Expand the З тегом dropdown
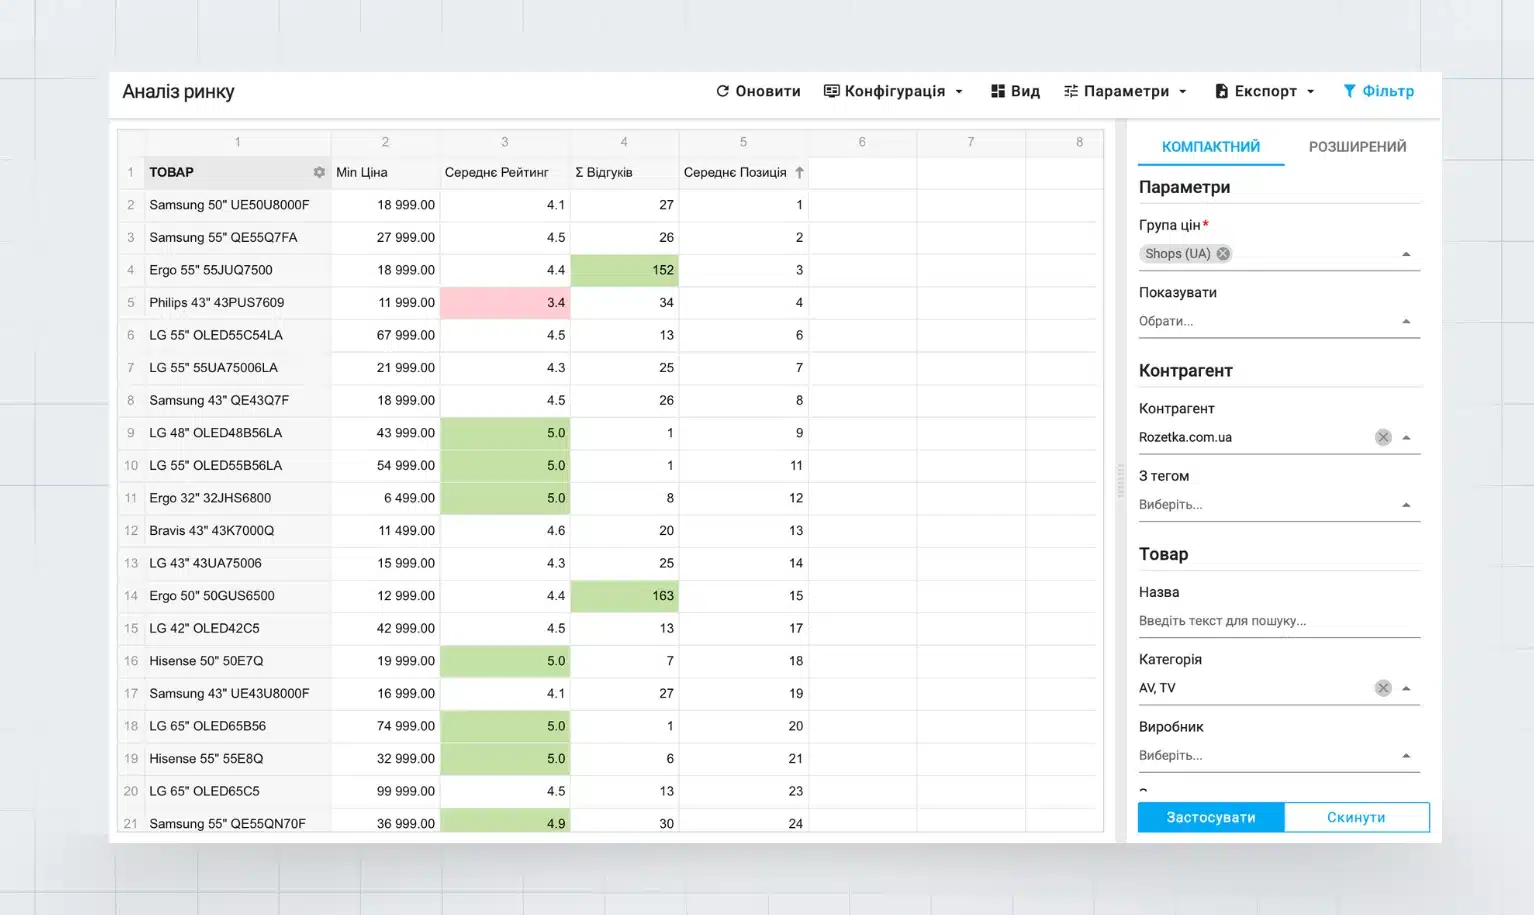 tap(1406, 505)
